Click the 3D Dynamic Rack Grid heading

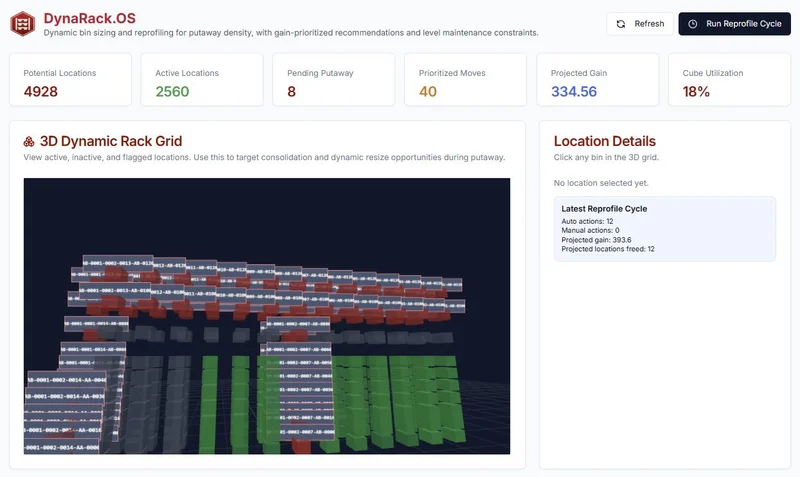[x=111, y=141]
